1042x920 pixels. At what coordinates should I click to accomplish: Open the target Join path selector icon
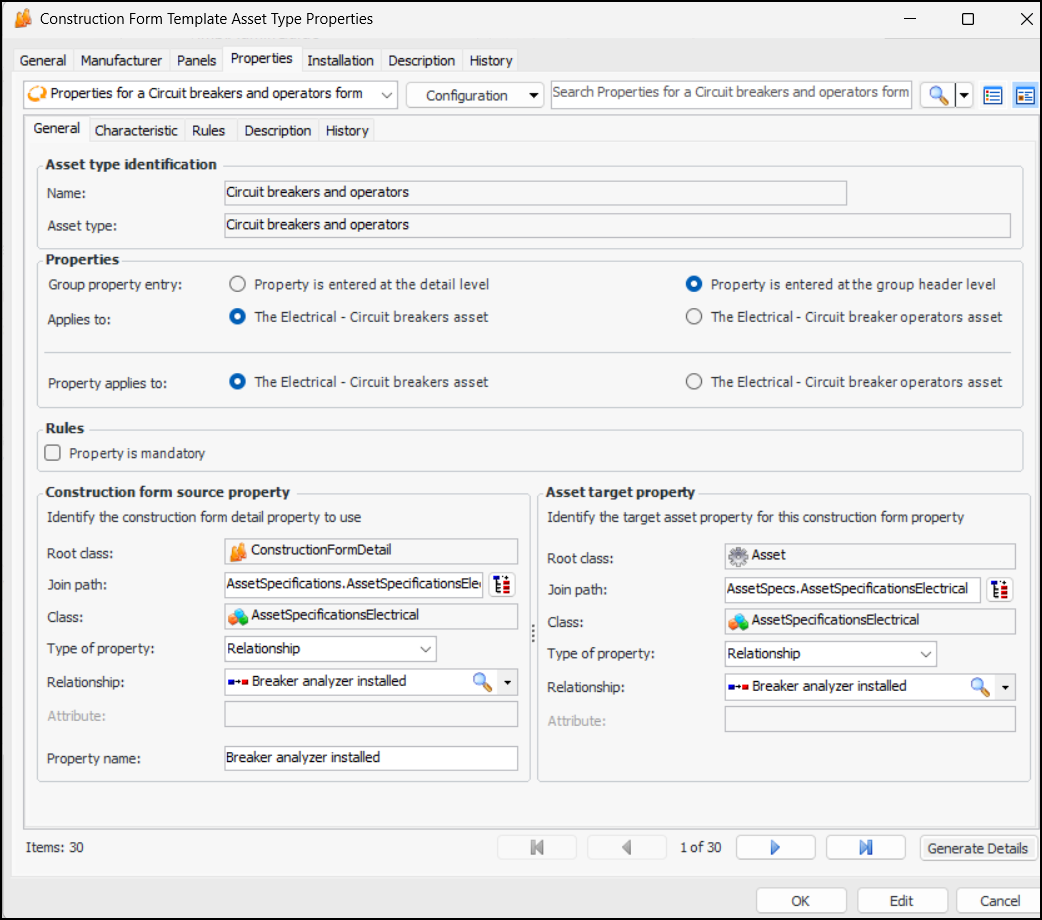tap(999, 590)
